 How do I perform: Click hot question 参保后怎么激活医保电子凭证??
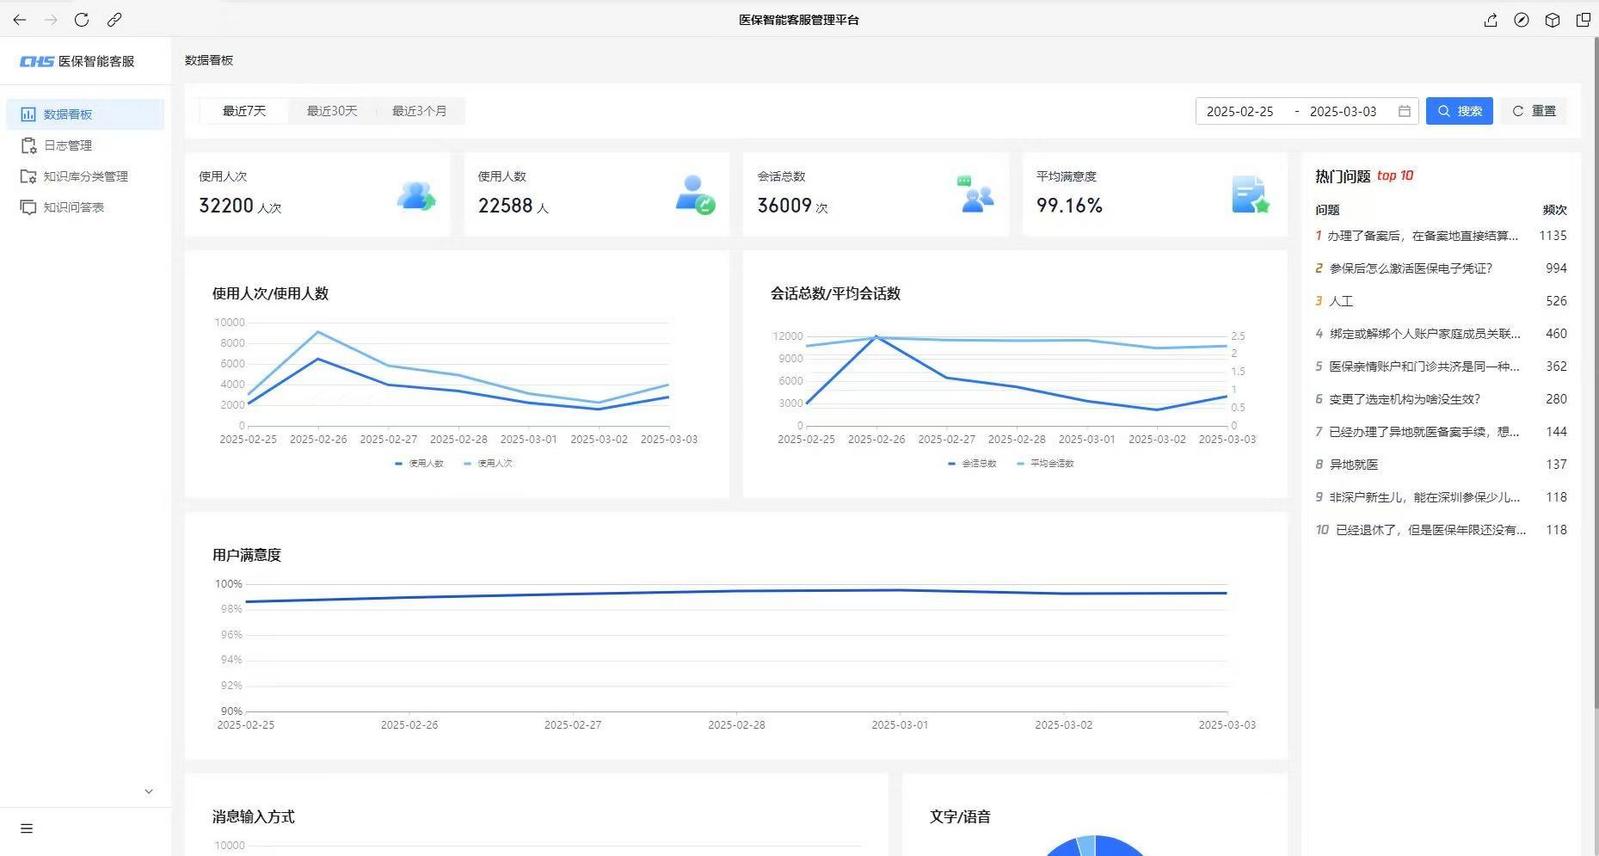(1410, 268)
